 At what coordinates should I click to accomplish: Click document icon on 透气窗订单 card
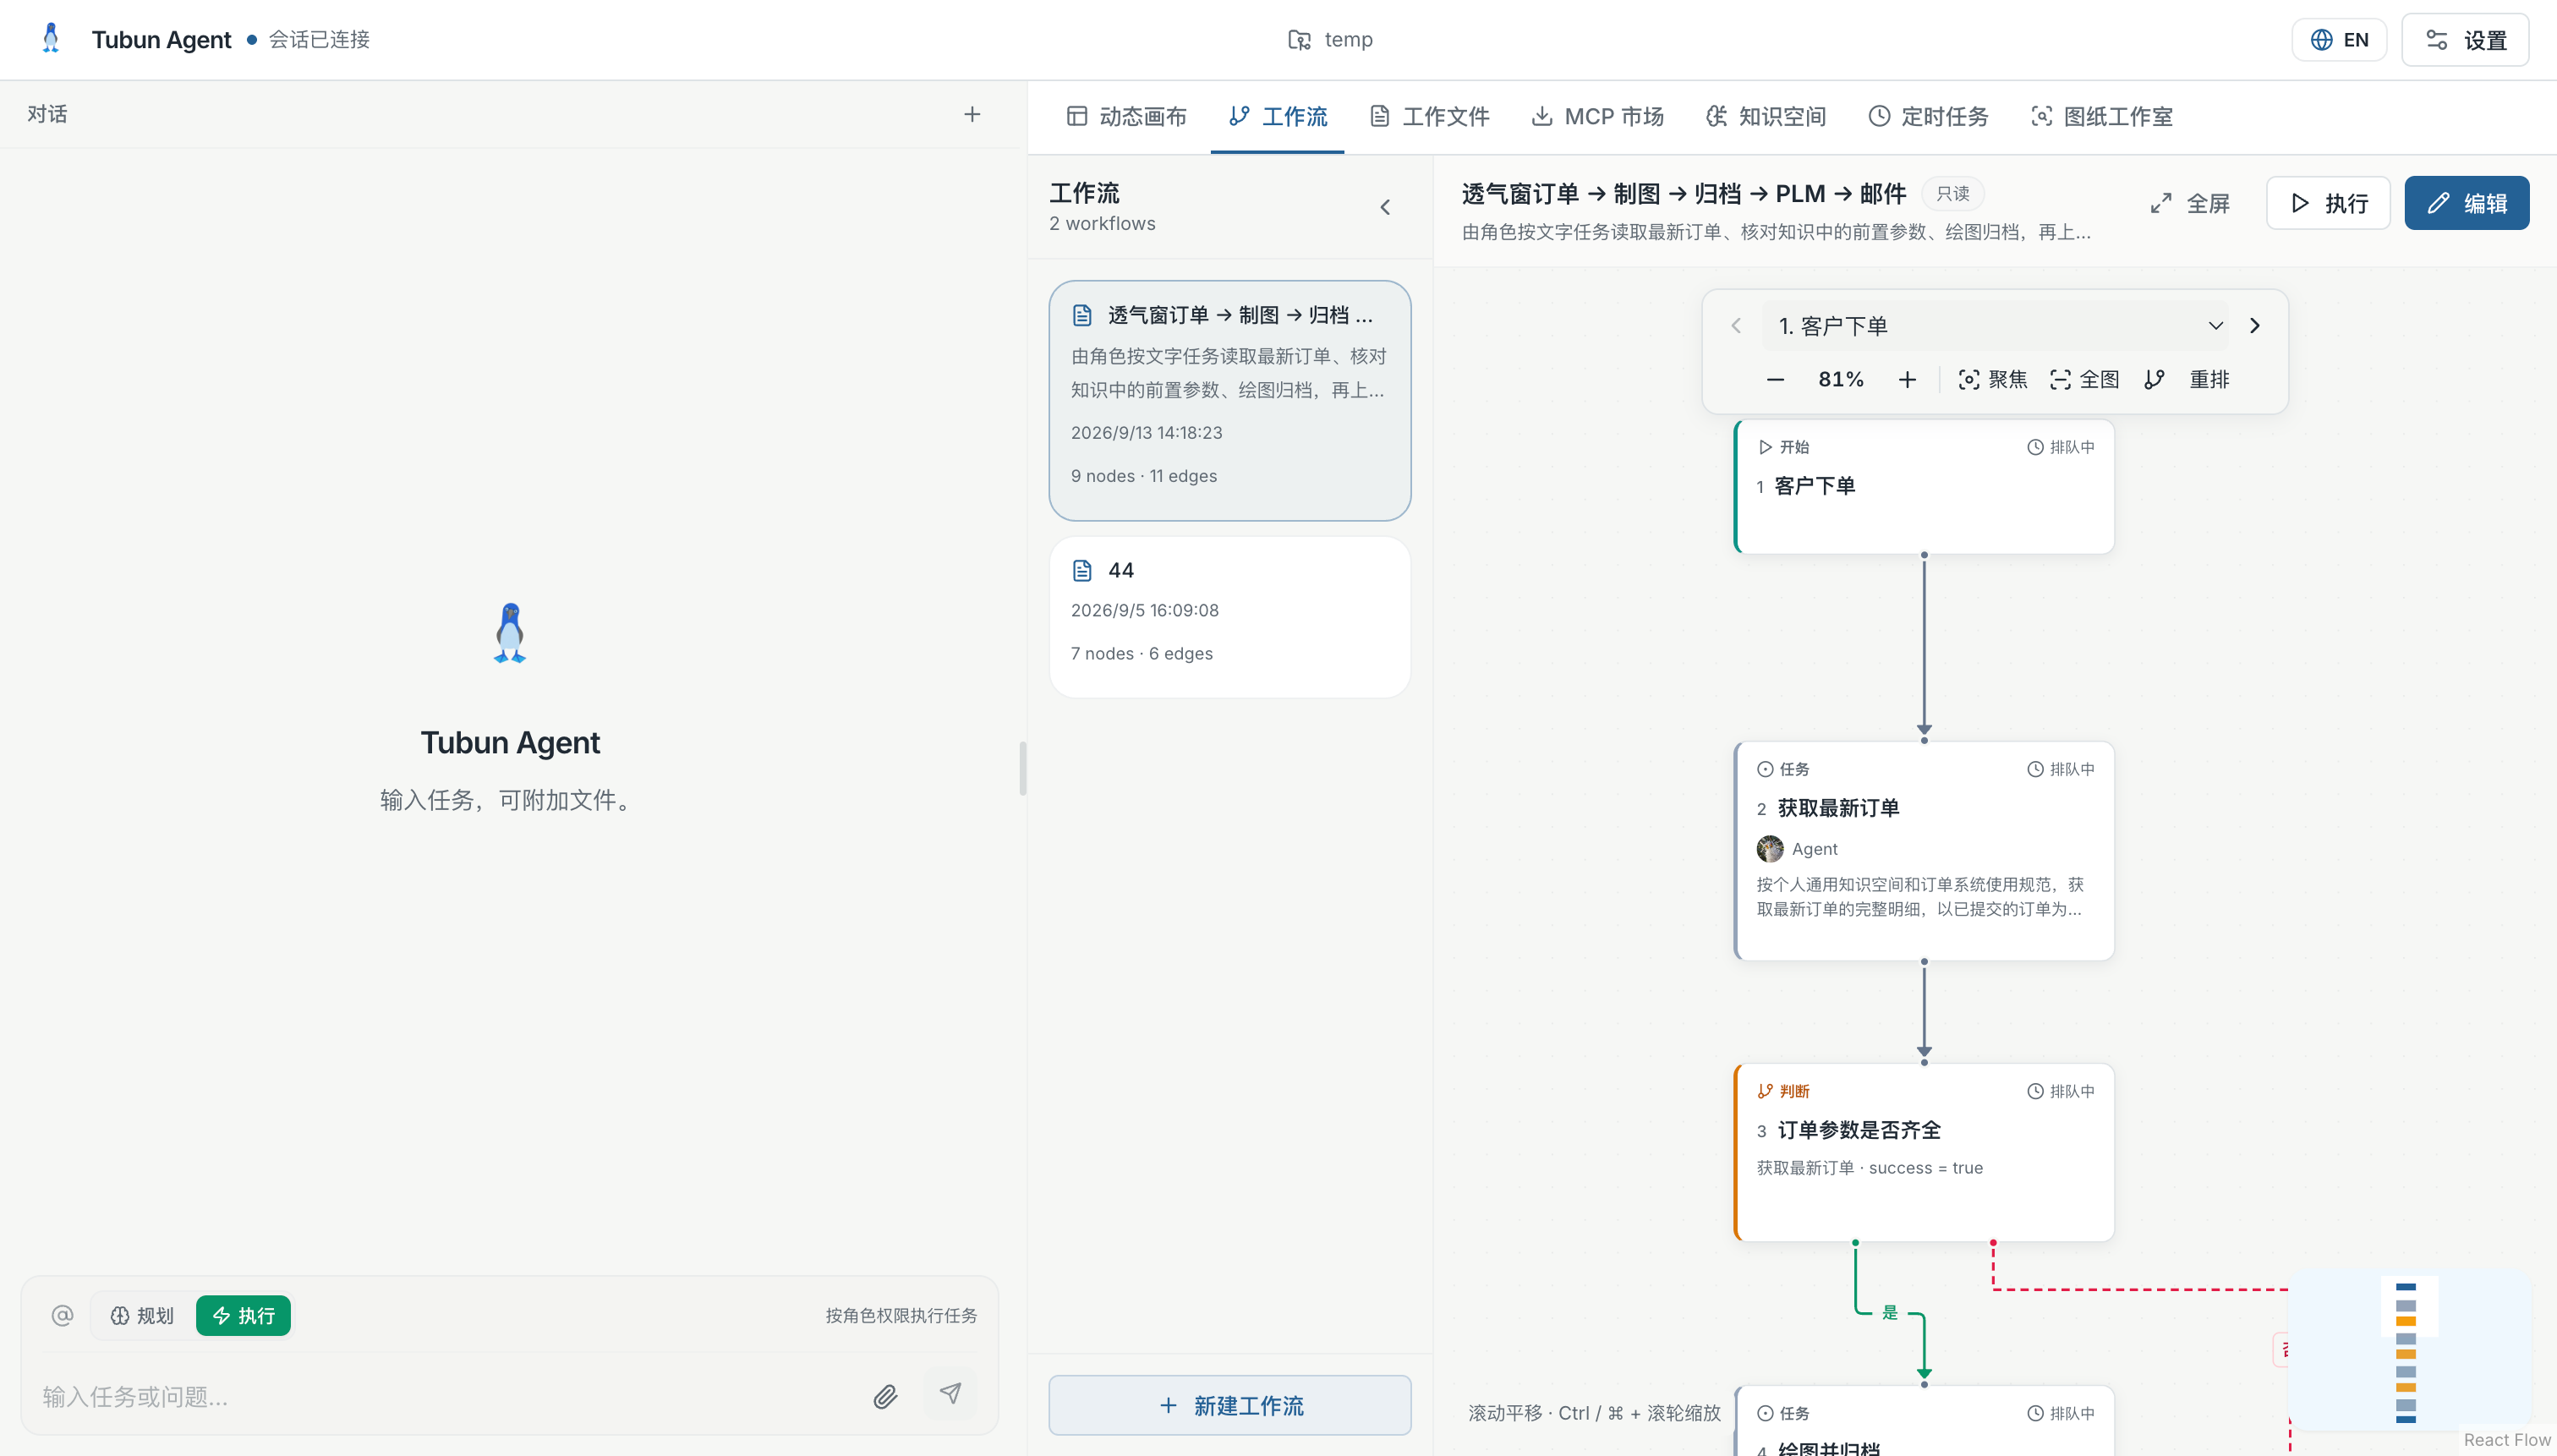click(1082, 315)
